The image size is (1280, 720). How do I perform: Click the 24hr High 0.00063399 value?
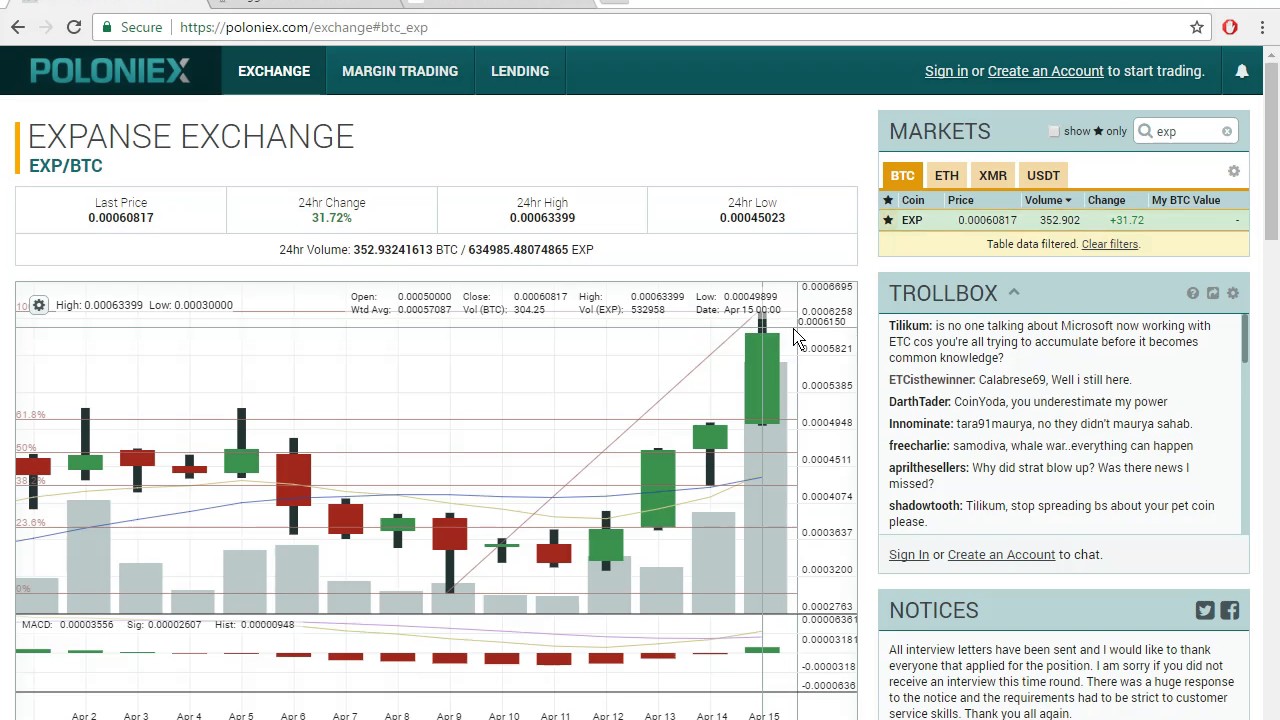coord(542,218)
